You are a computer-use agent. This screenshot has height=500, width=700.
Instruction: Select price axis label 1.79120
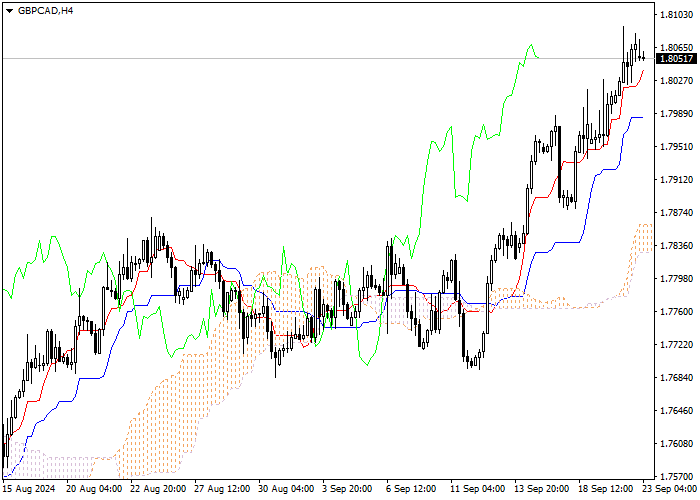[x=677, y=179]
